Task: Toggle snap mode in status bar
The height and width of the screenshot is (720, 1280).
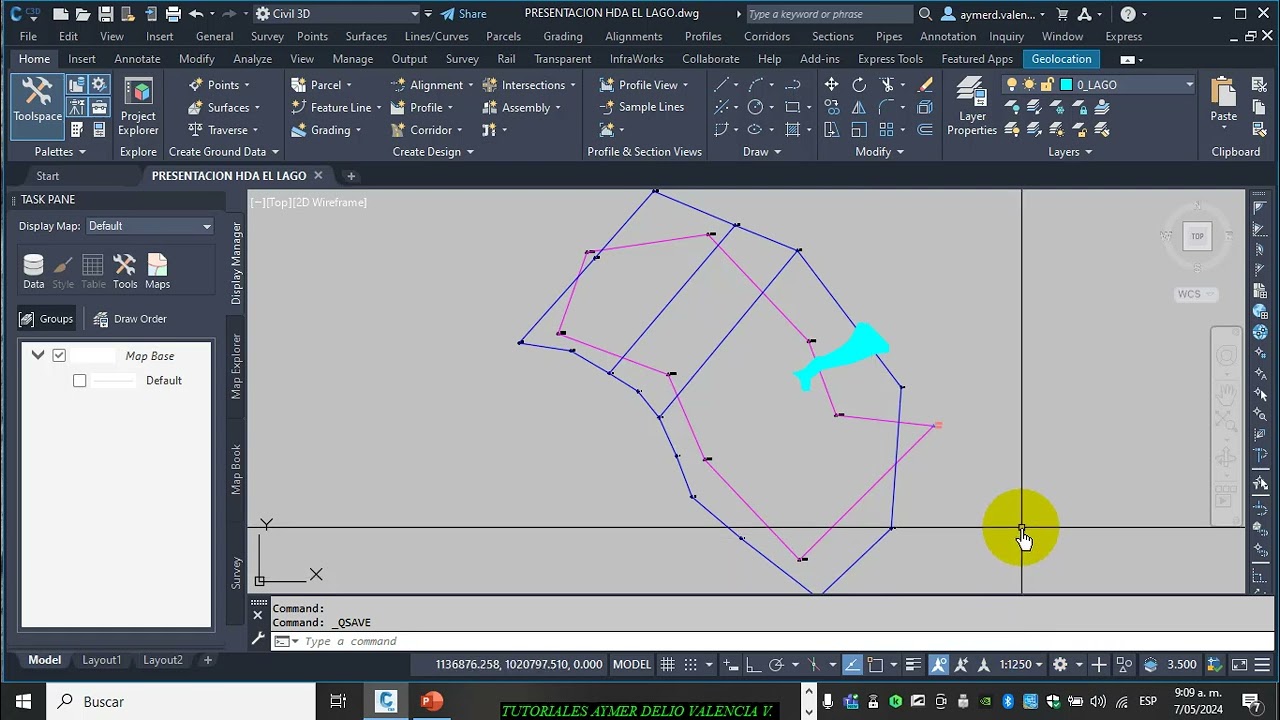Action: [691, 664]
